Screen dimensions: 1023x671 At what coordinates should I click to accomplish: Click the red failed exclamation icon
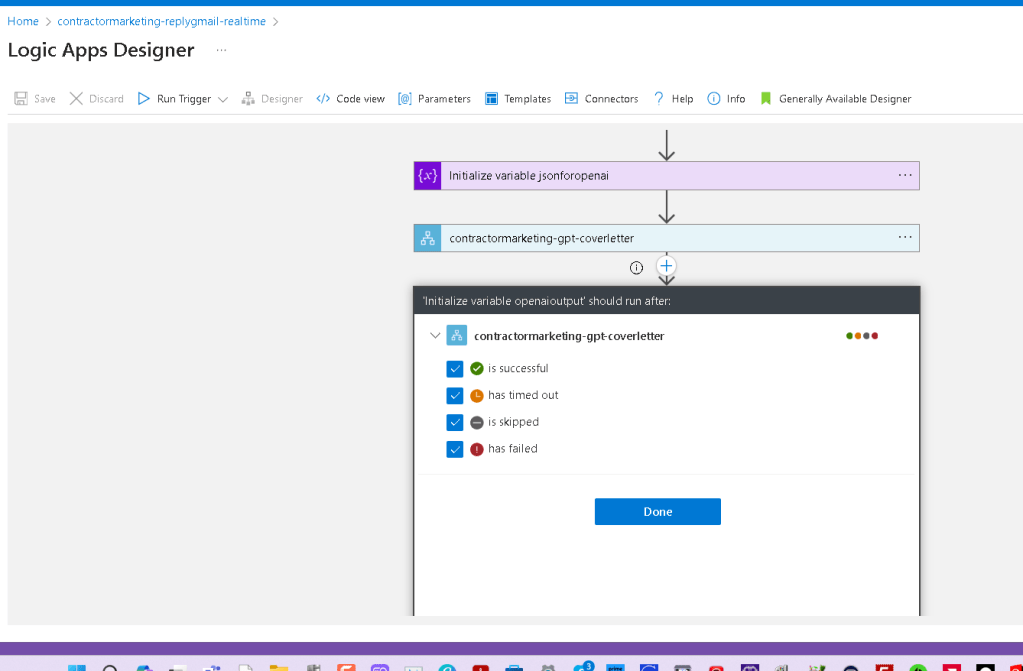coord(477,449)
